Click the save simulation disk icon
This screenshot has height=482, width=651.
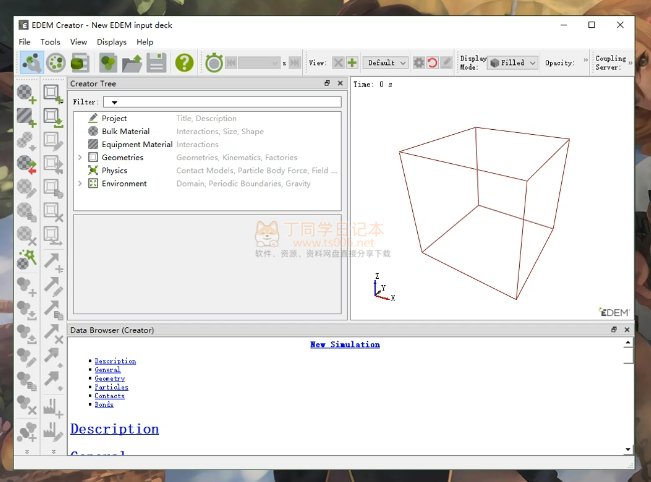pyautogui.click(x=157, y=62)
